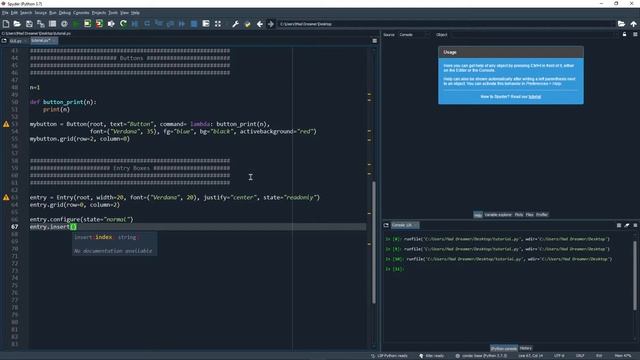Switch to the Files tab

coord(529,215)
